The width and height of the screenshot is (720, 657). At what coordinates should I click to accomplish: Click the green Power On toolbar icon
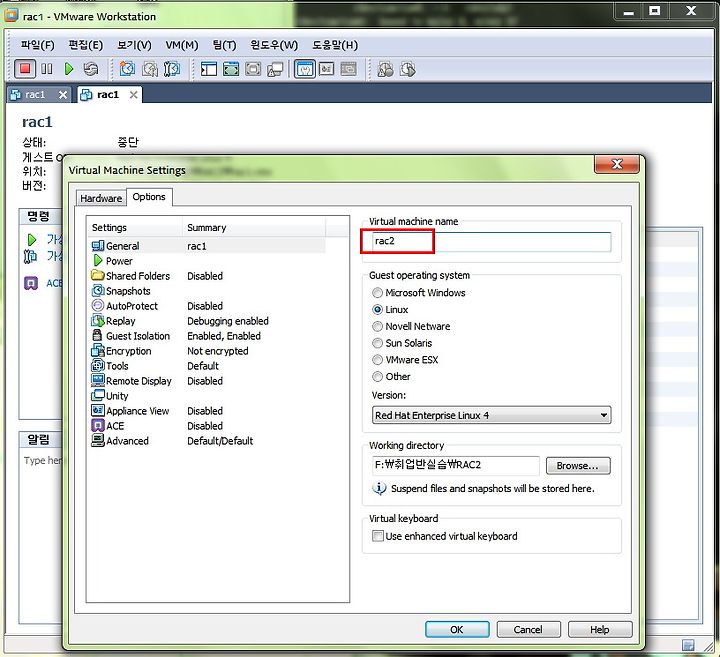69,69
